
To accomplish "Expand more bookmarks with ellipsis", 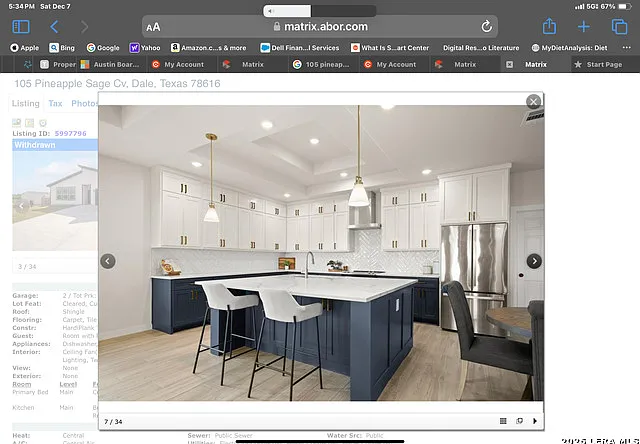I will [x=626, y=47].
